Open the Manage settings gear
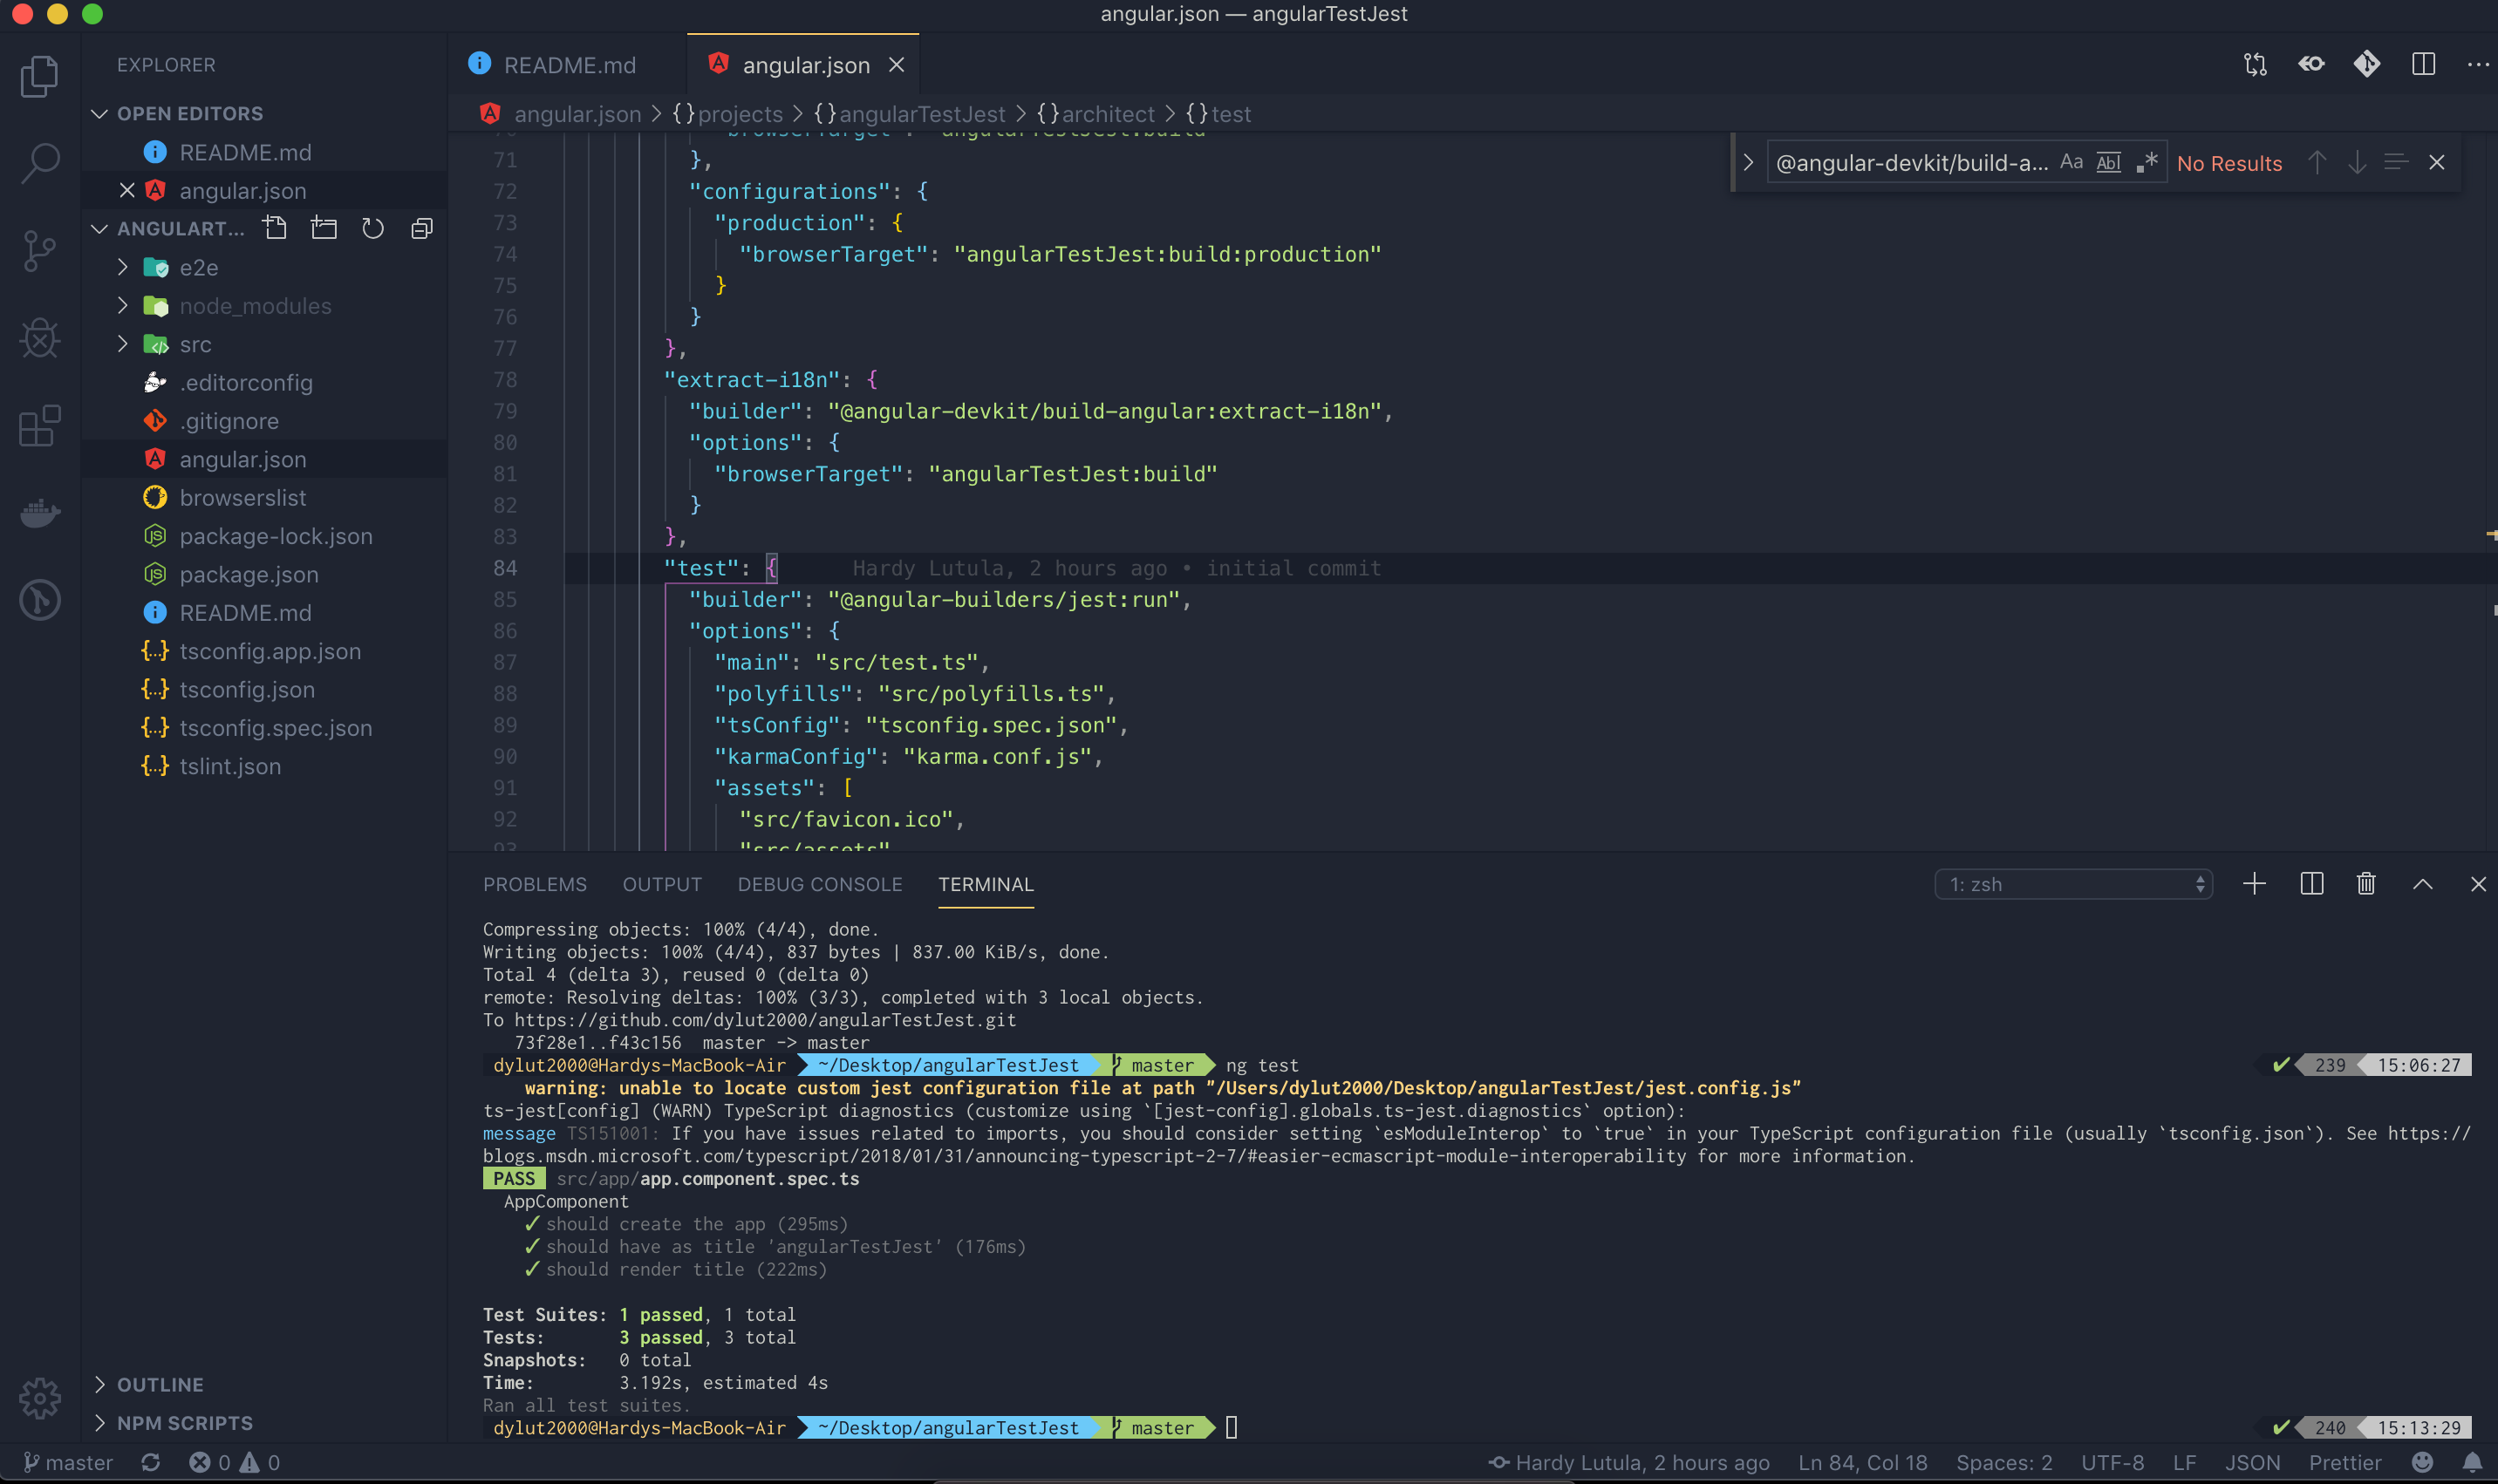 pos(40,1398)
